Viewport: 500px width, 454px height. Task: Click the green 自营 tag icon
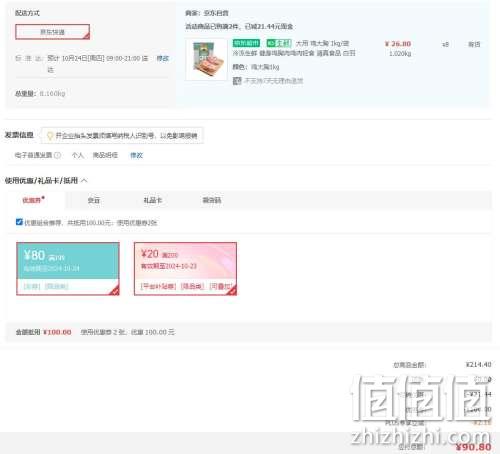tap(279, 43)
